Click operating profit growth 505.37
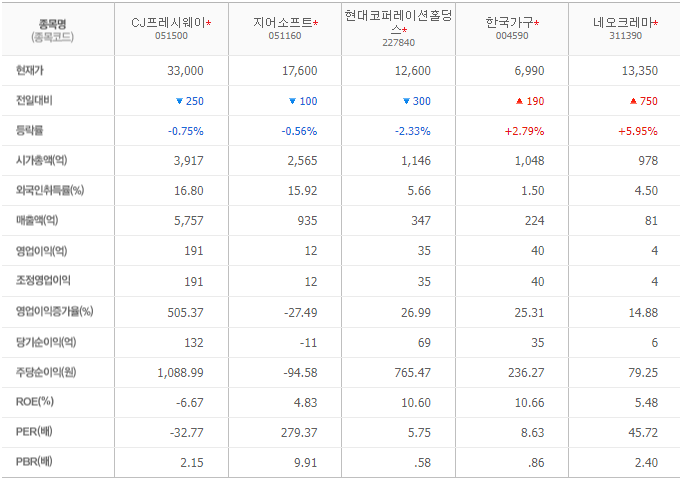Screen dimensions: 680x479 tap(185, 313)
